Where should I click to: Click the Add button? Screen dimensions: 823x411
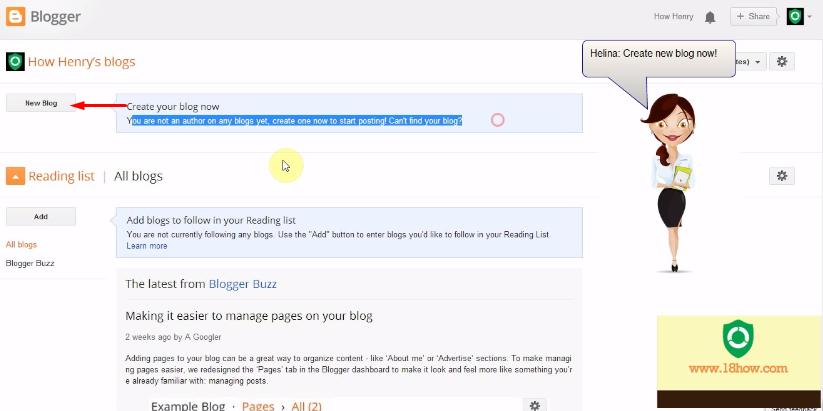click(x=41, y=216)
